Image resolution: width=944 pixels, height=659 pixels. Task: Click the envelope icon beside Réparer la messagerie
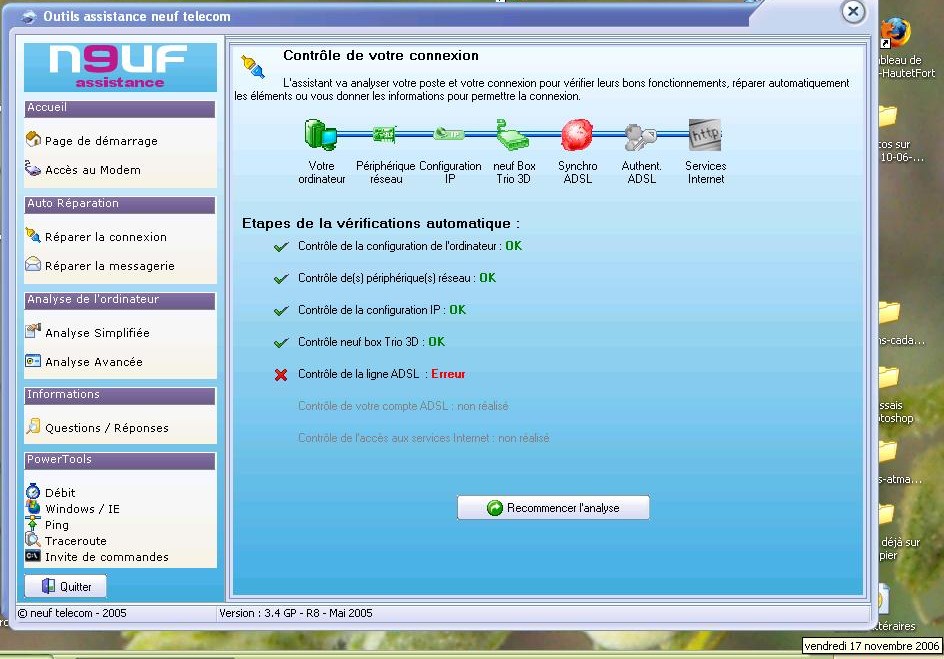[x=33, y=264]
